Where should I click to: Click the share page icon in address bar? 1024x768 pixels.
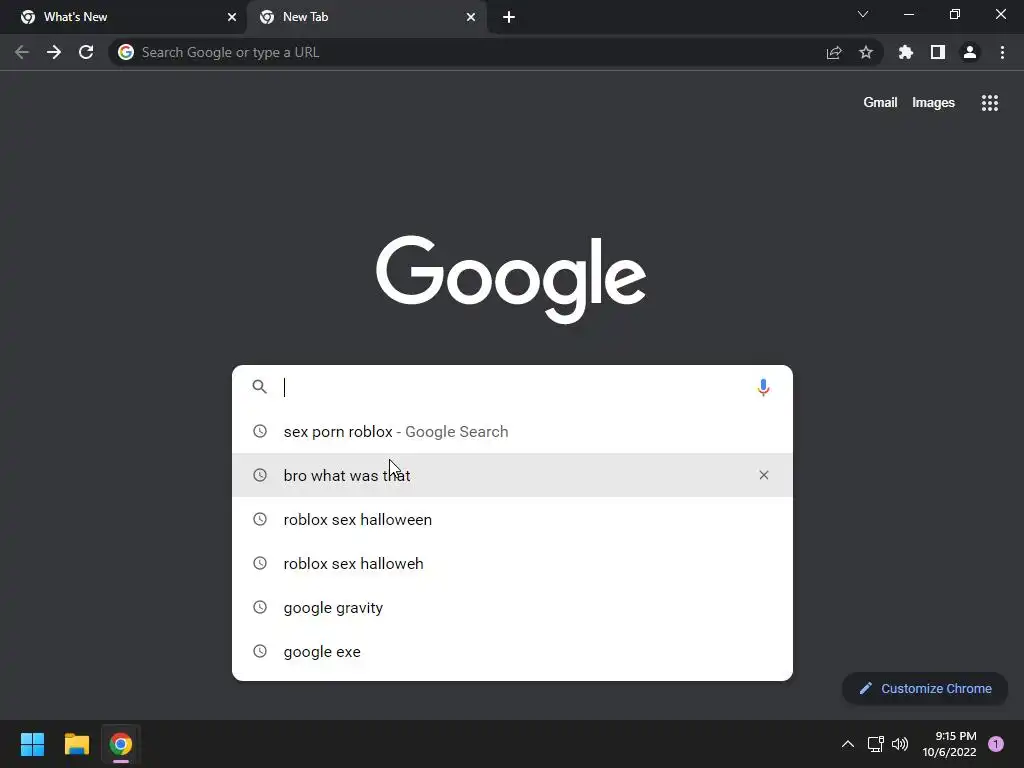tap(834, 52)
